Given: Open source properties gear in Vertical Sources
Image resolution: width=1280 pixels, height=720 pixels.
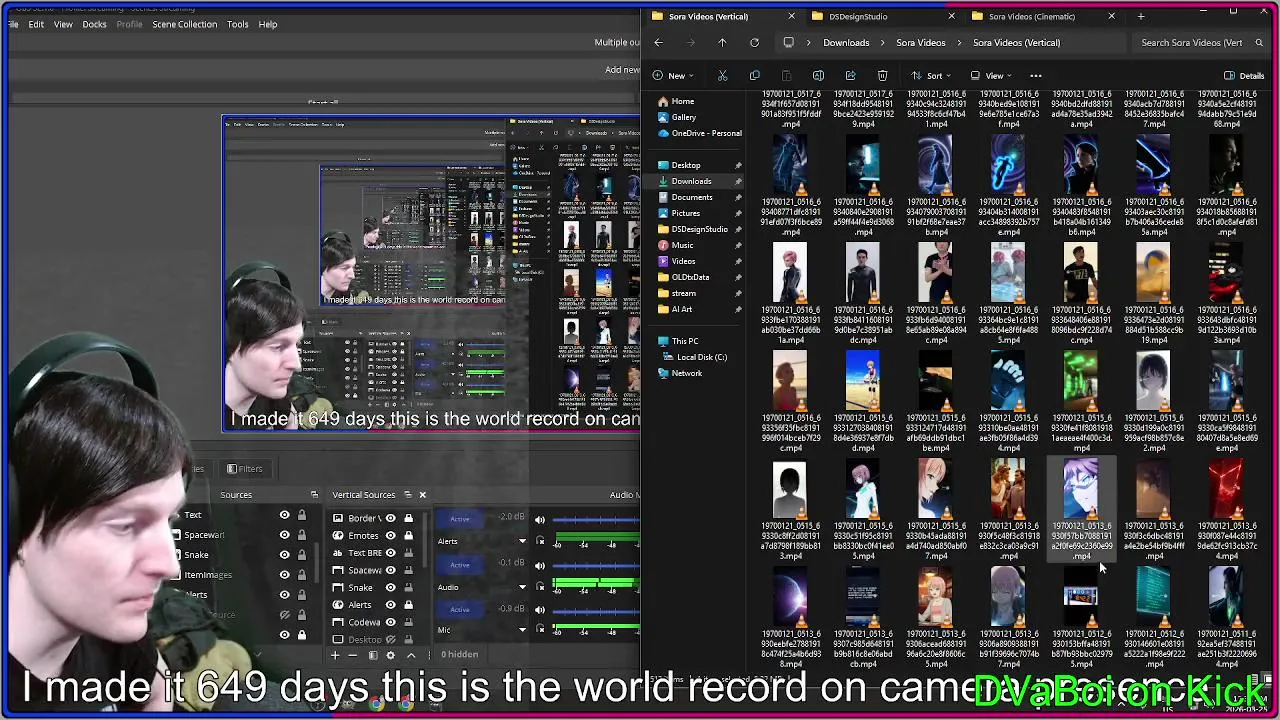Looking at the screenshot, I should point(391,655).
